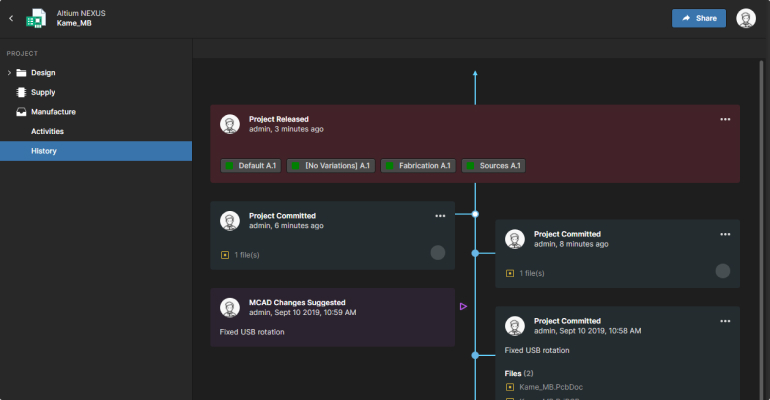This screenshot has height=400, width=770.
Task: Click admin avatar on MCAD Changes Suggested
Action: pos(230,308)
